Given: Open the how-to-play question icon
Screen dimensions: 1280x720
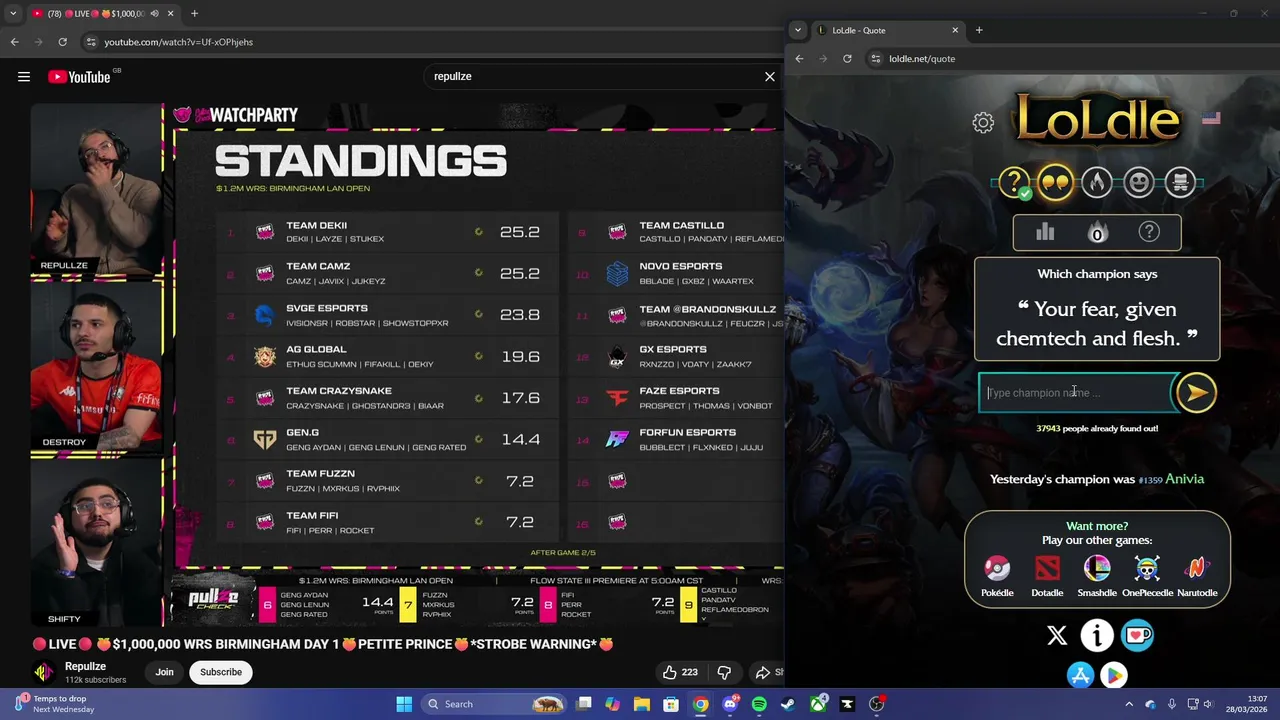Looking at the screenshot, I should (x=1149, y=232).
